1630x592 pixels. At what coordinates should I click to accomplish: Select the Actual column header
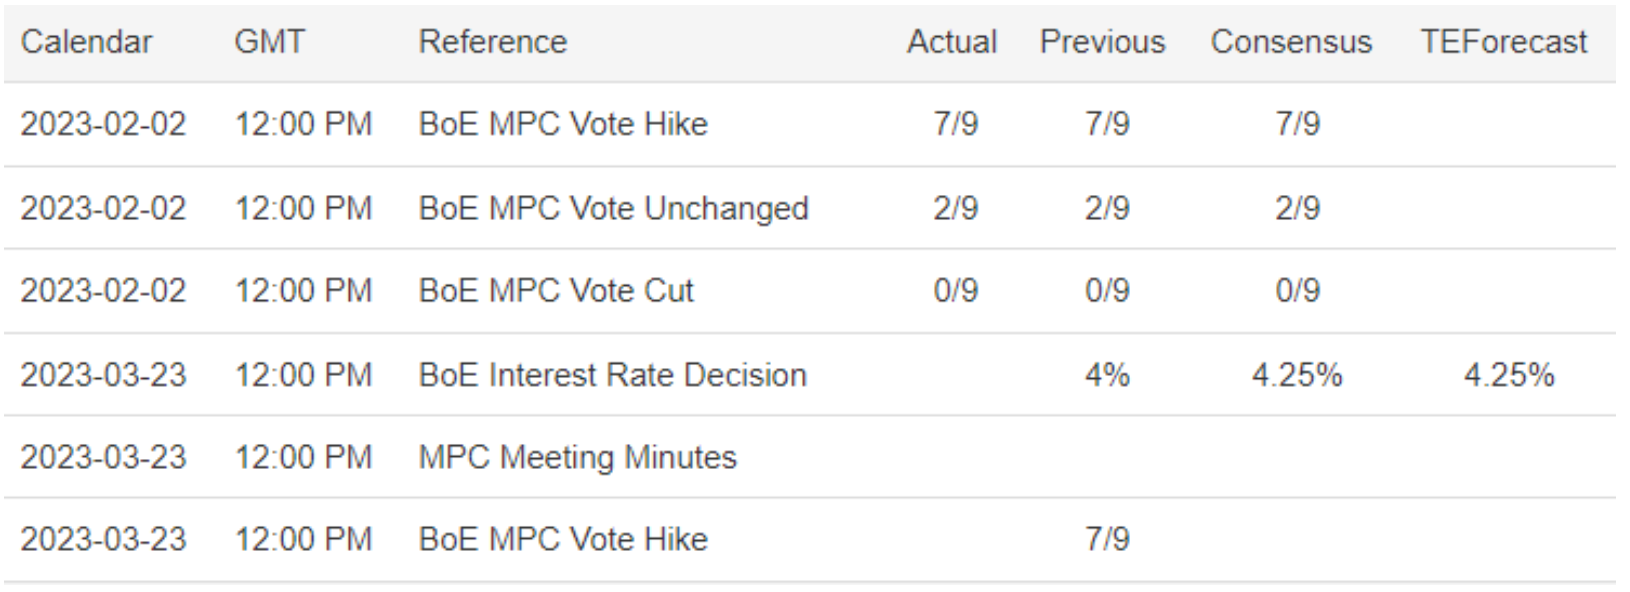pos(951,42)
